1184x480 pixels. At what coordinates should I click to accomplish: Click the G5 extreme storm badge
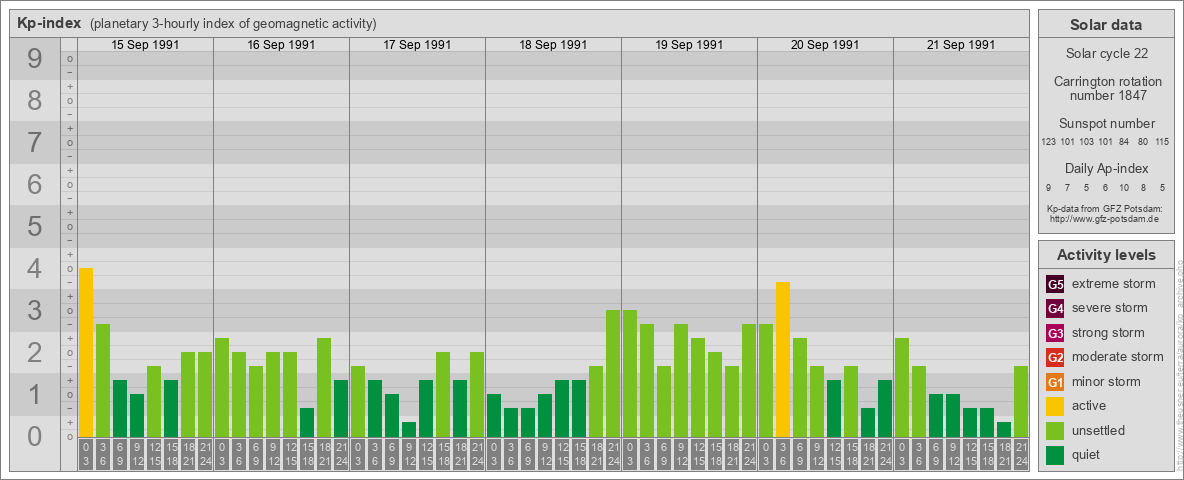[1055, 284]
